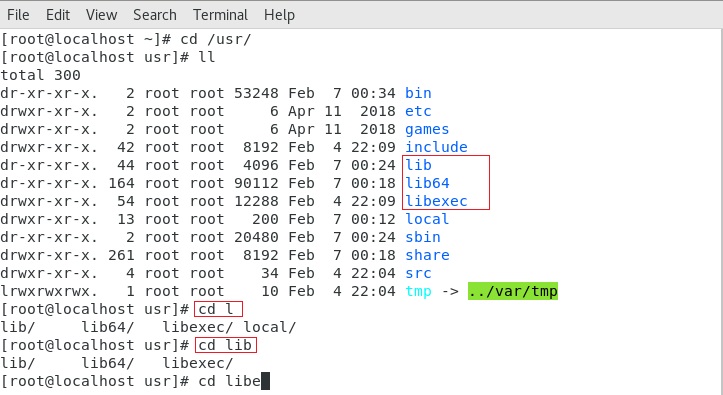Screen dimensions: 723x395
Task: Click the 'cd lib' command text
Action: tap(225, 345)
